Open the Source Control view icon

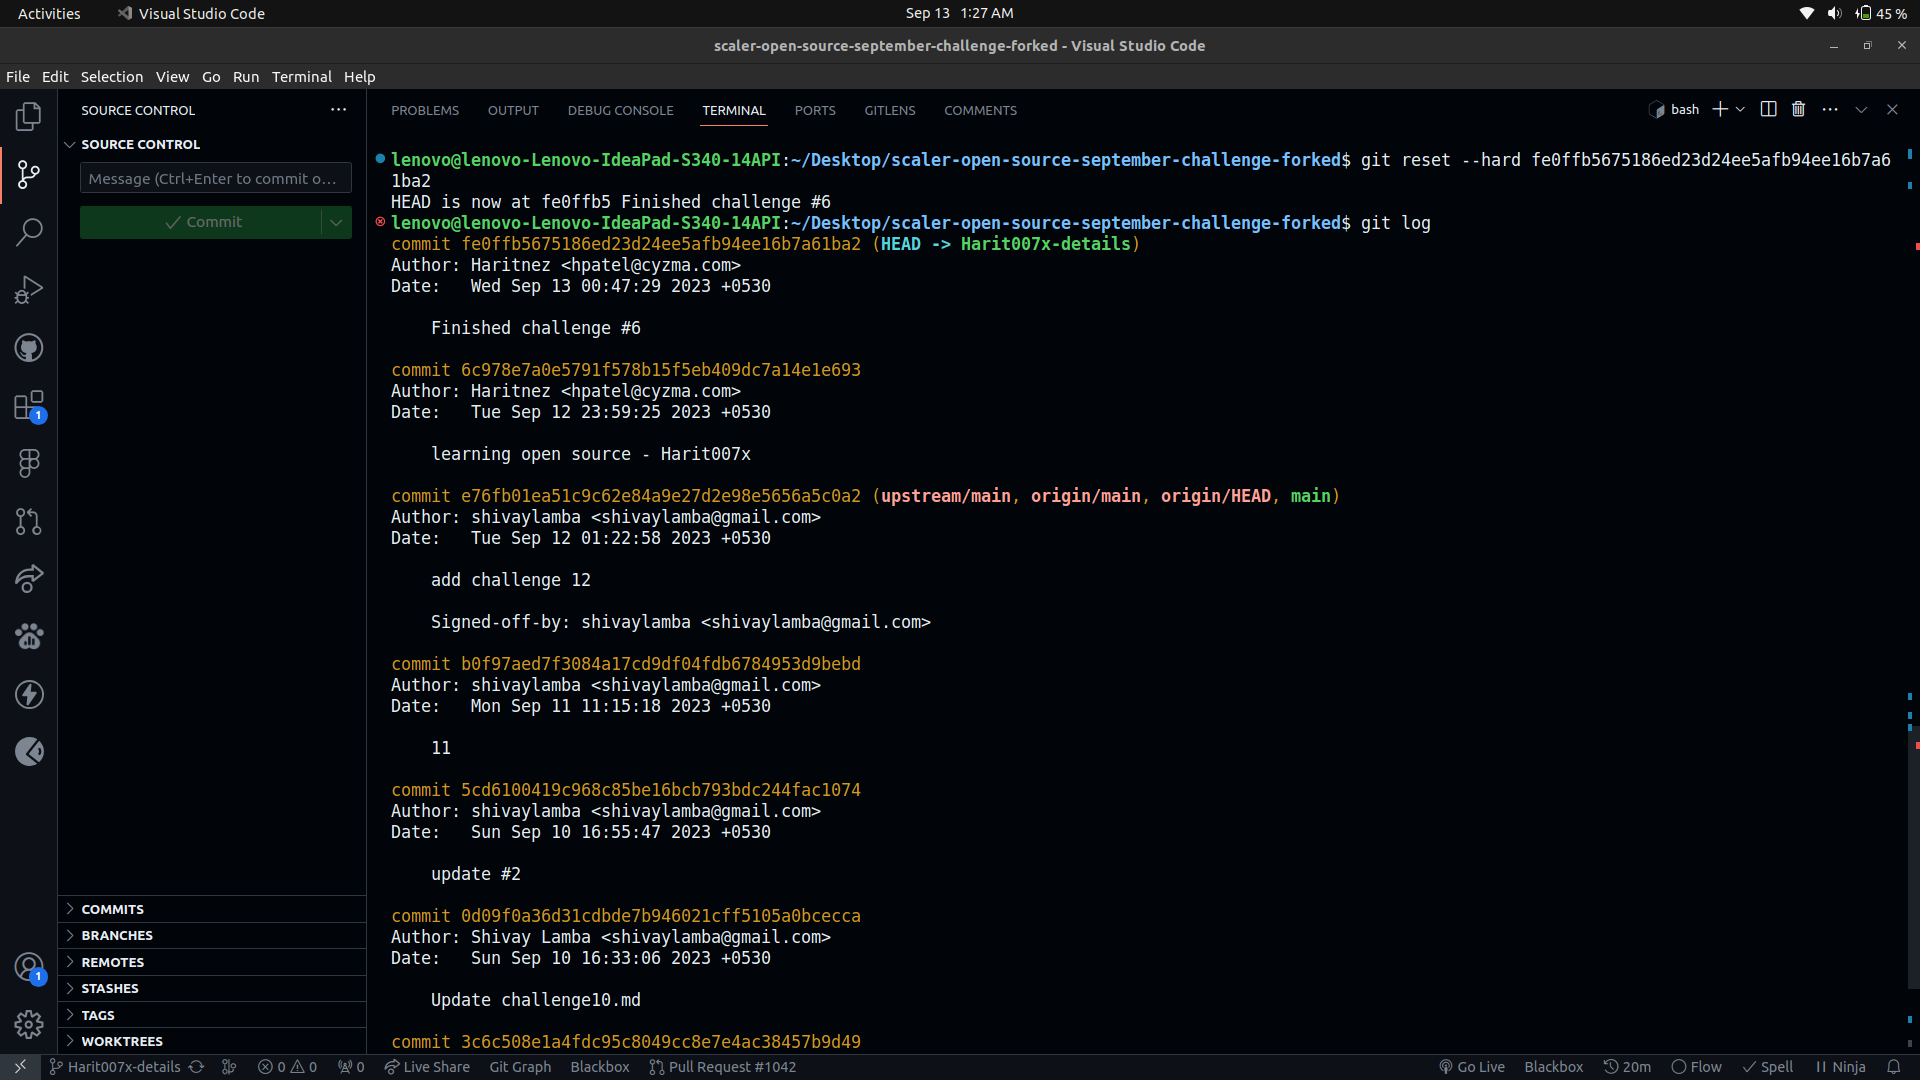click(29, 175)
